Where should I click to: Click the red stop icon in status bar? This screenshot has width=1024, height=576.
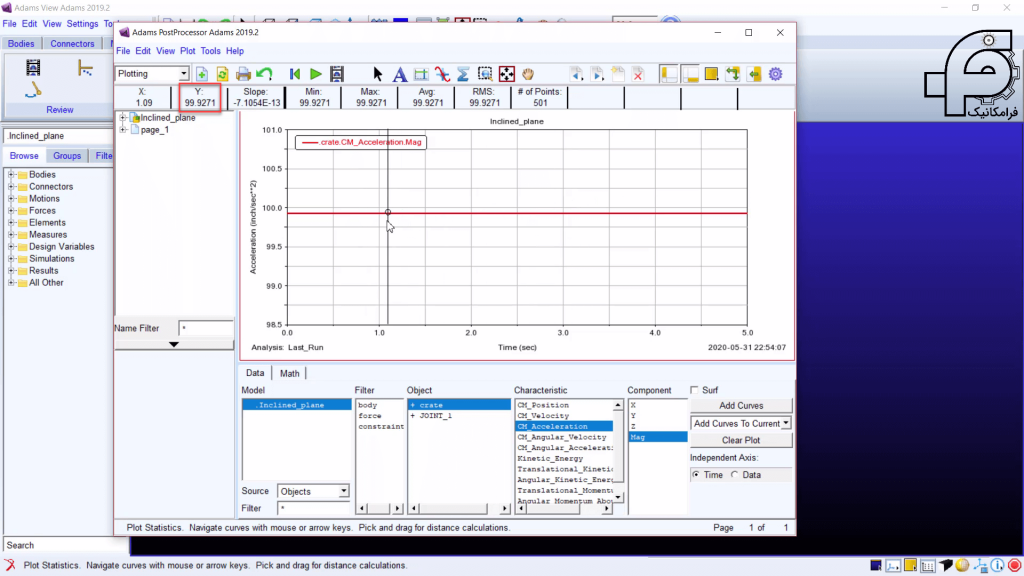[x=1014, y=566]
